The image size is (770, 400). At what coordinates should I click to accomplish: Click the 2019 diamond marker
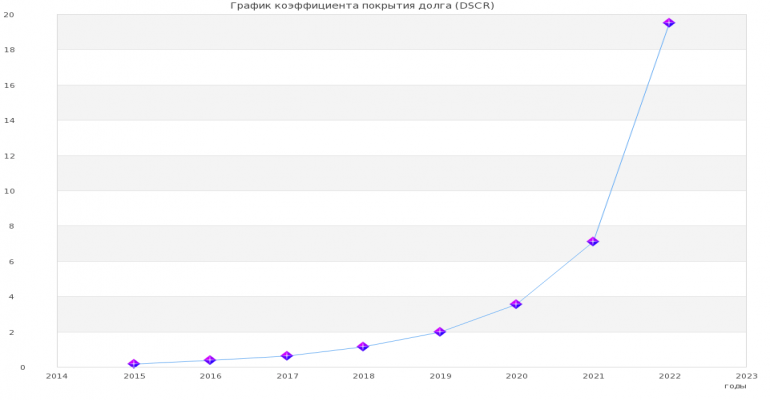click(440, 332)
